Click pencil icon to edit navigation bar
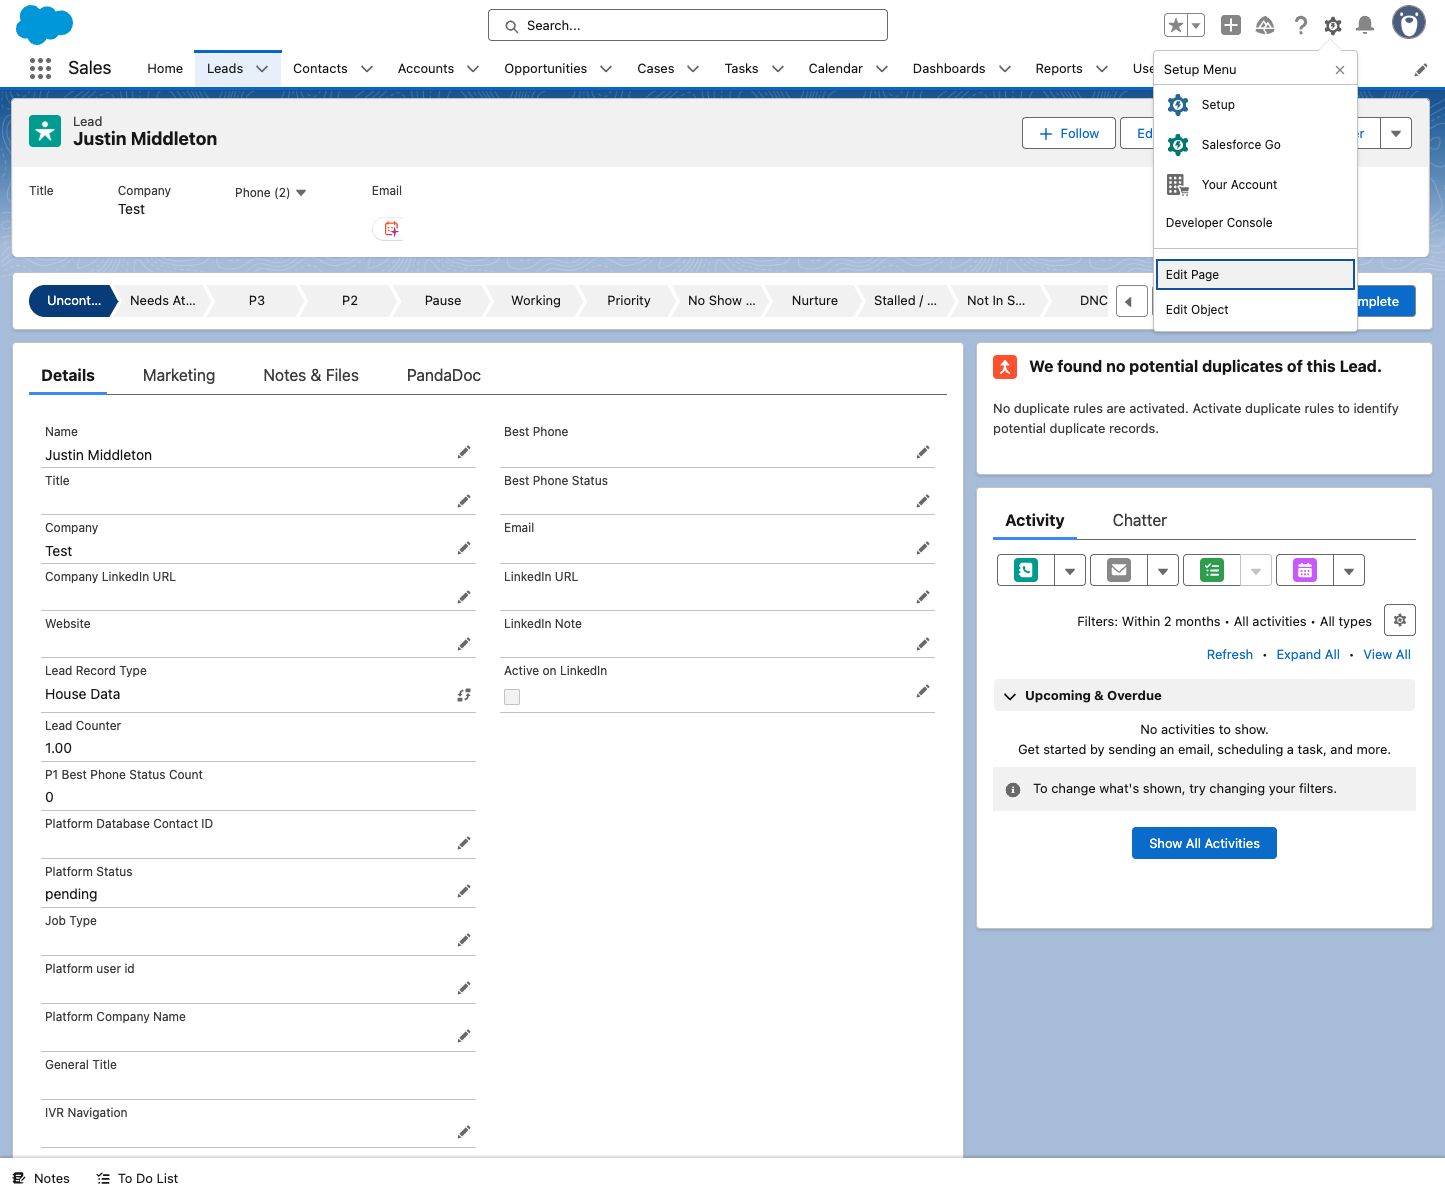This screenshot has width=1445, height=1198. pyautogui.click(x=1420, y=69)
